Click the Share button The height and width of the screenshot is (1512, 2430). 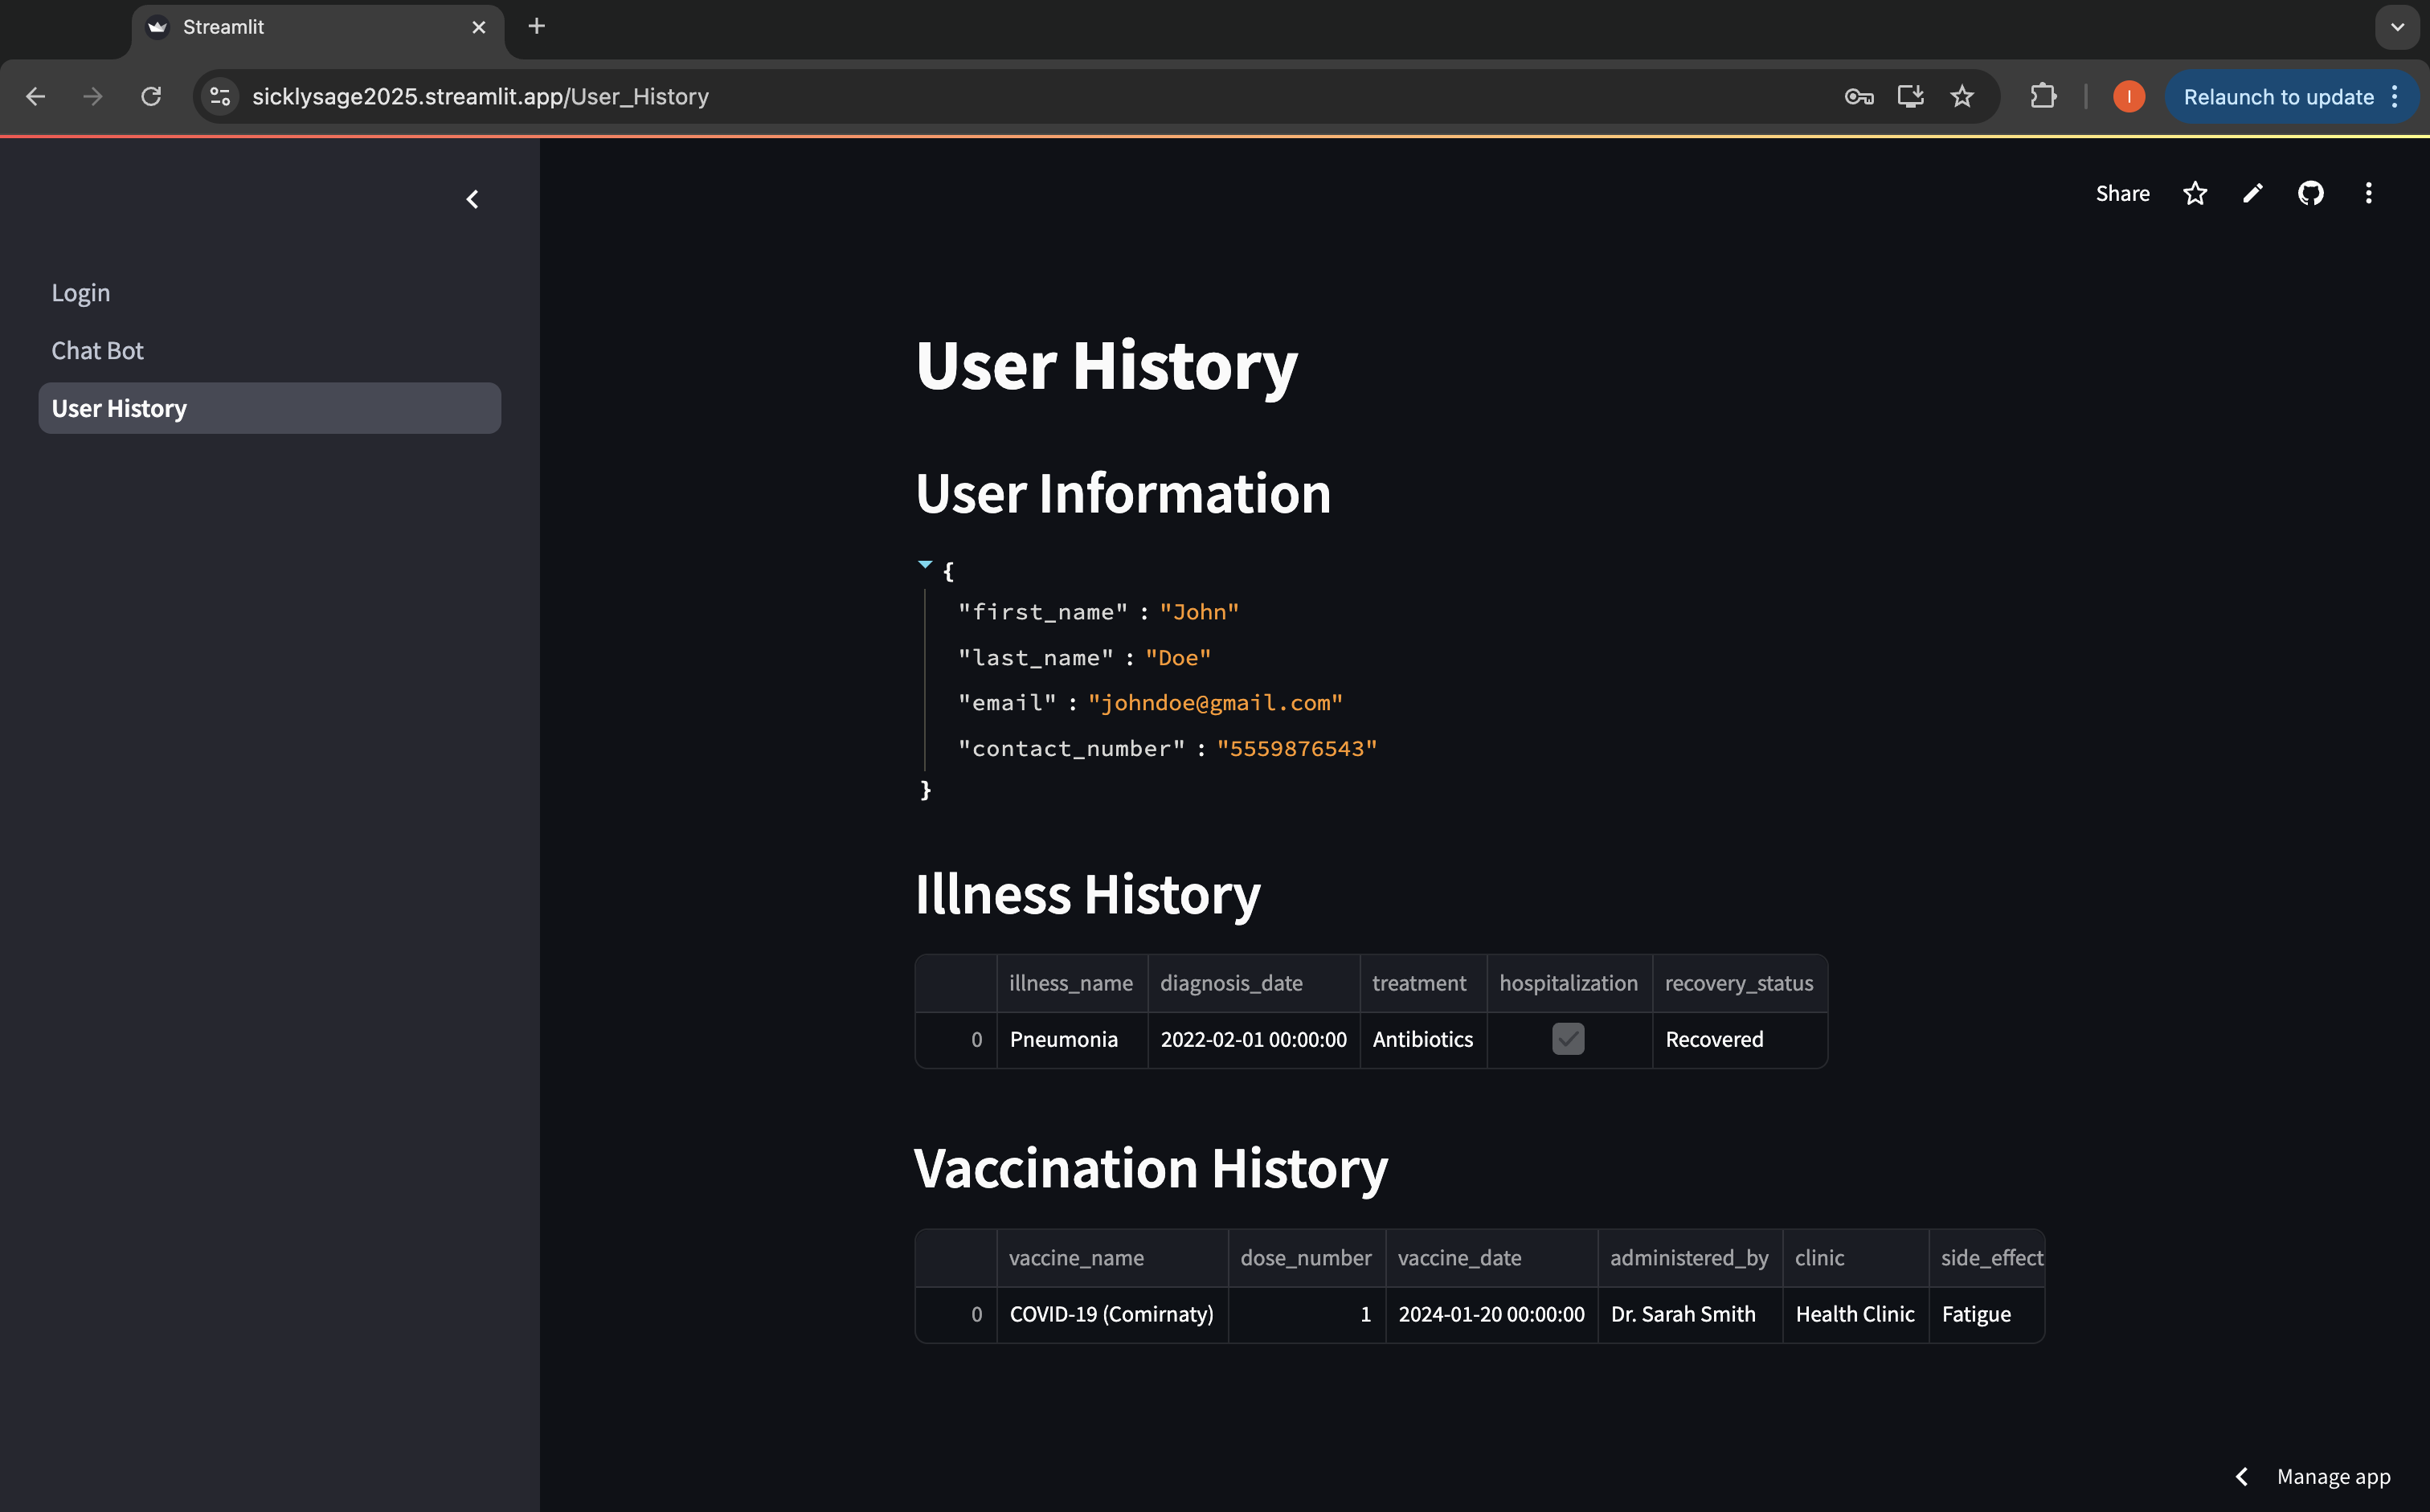pyautogui.click(x=2122, y=193)
